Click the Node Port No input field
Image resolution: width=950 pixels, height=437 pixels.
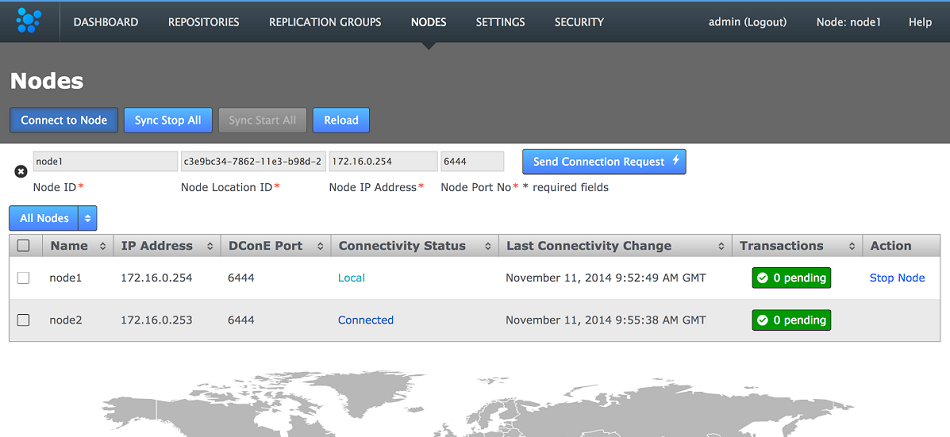[x=472, y=161]
